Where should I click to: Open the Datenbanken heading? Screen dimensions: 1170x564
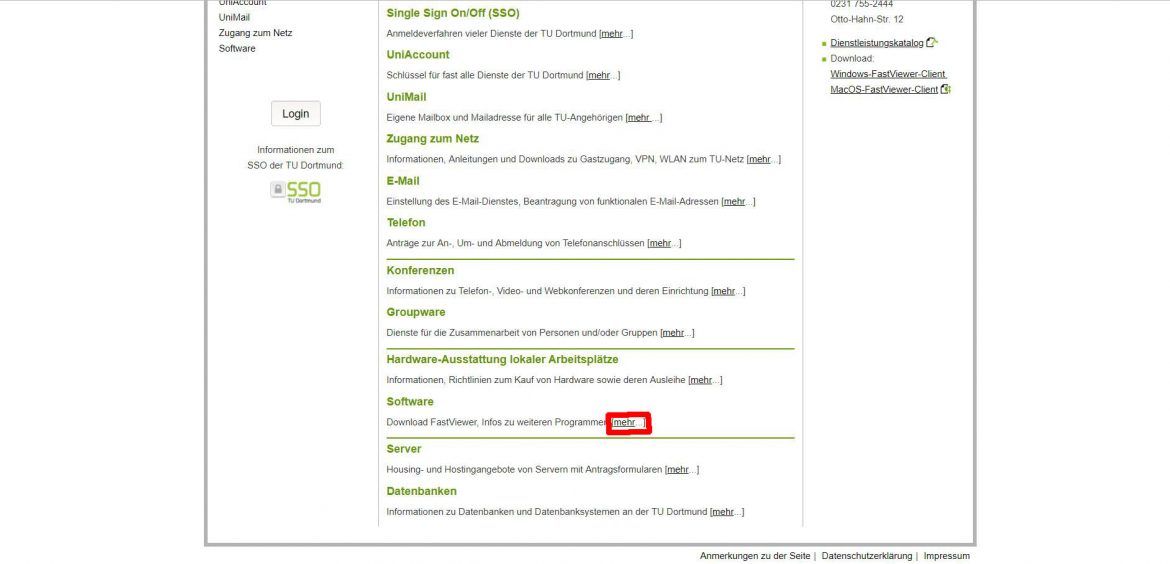tap(422, 491)
